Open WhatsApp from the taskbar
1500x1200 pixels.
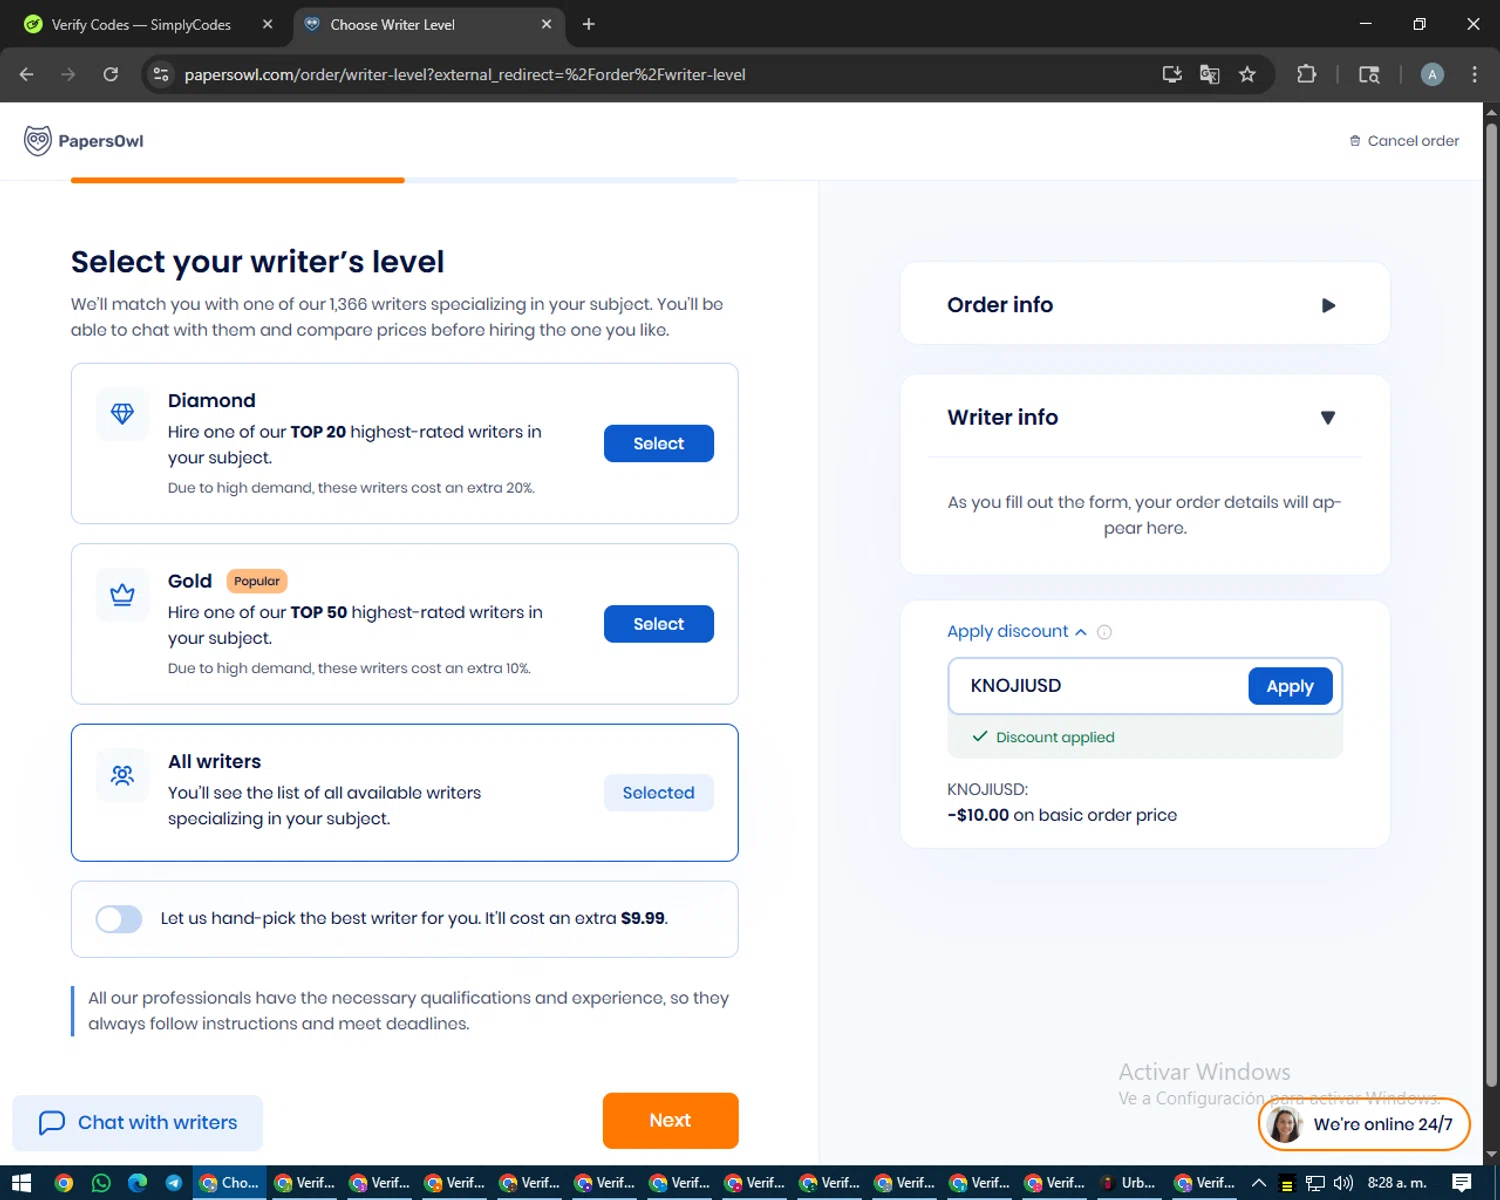(101, 1183)
